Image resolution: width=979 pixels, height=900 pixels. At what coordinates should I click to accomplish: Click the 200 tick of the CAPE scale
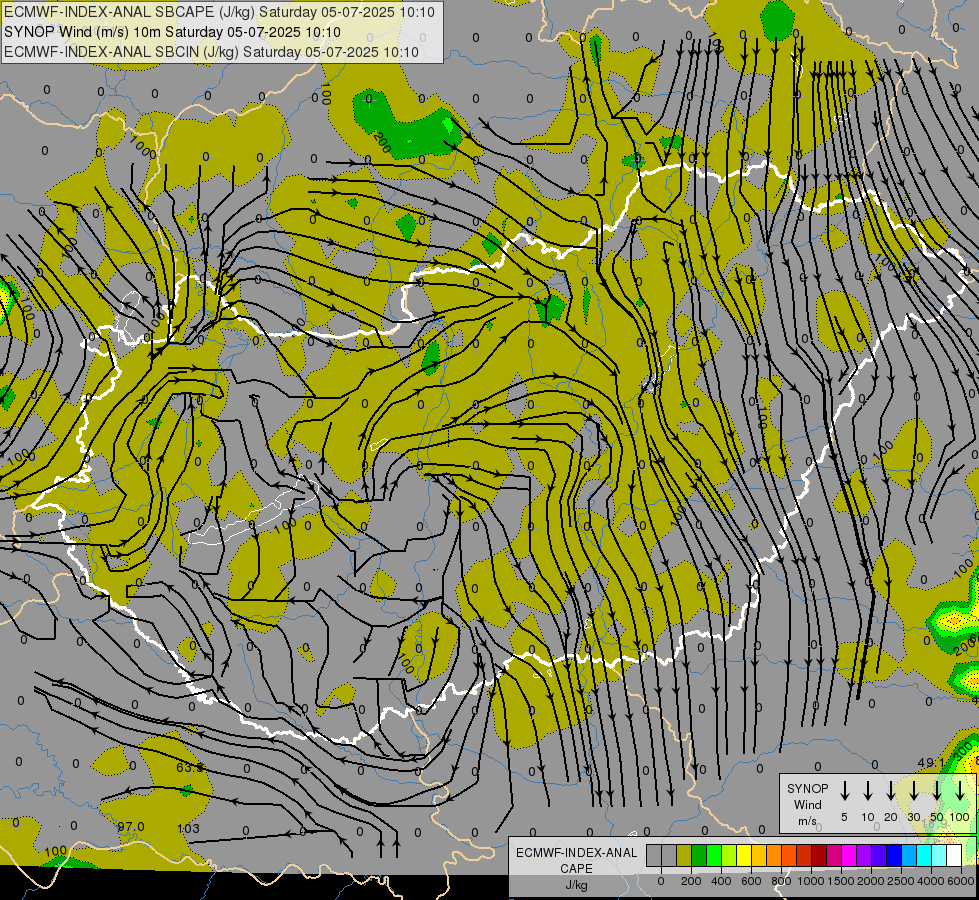[x=691, y=881]
